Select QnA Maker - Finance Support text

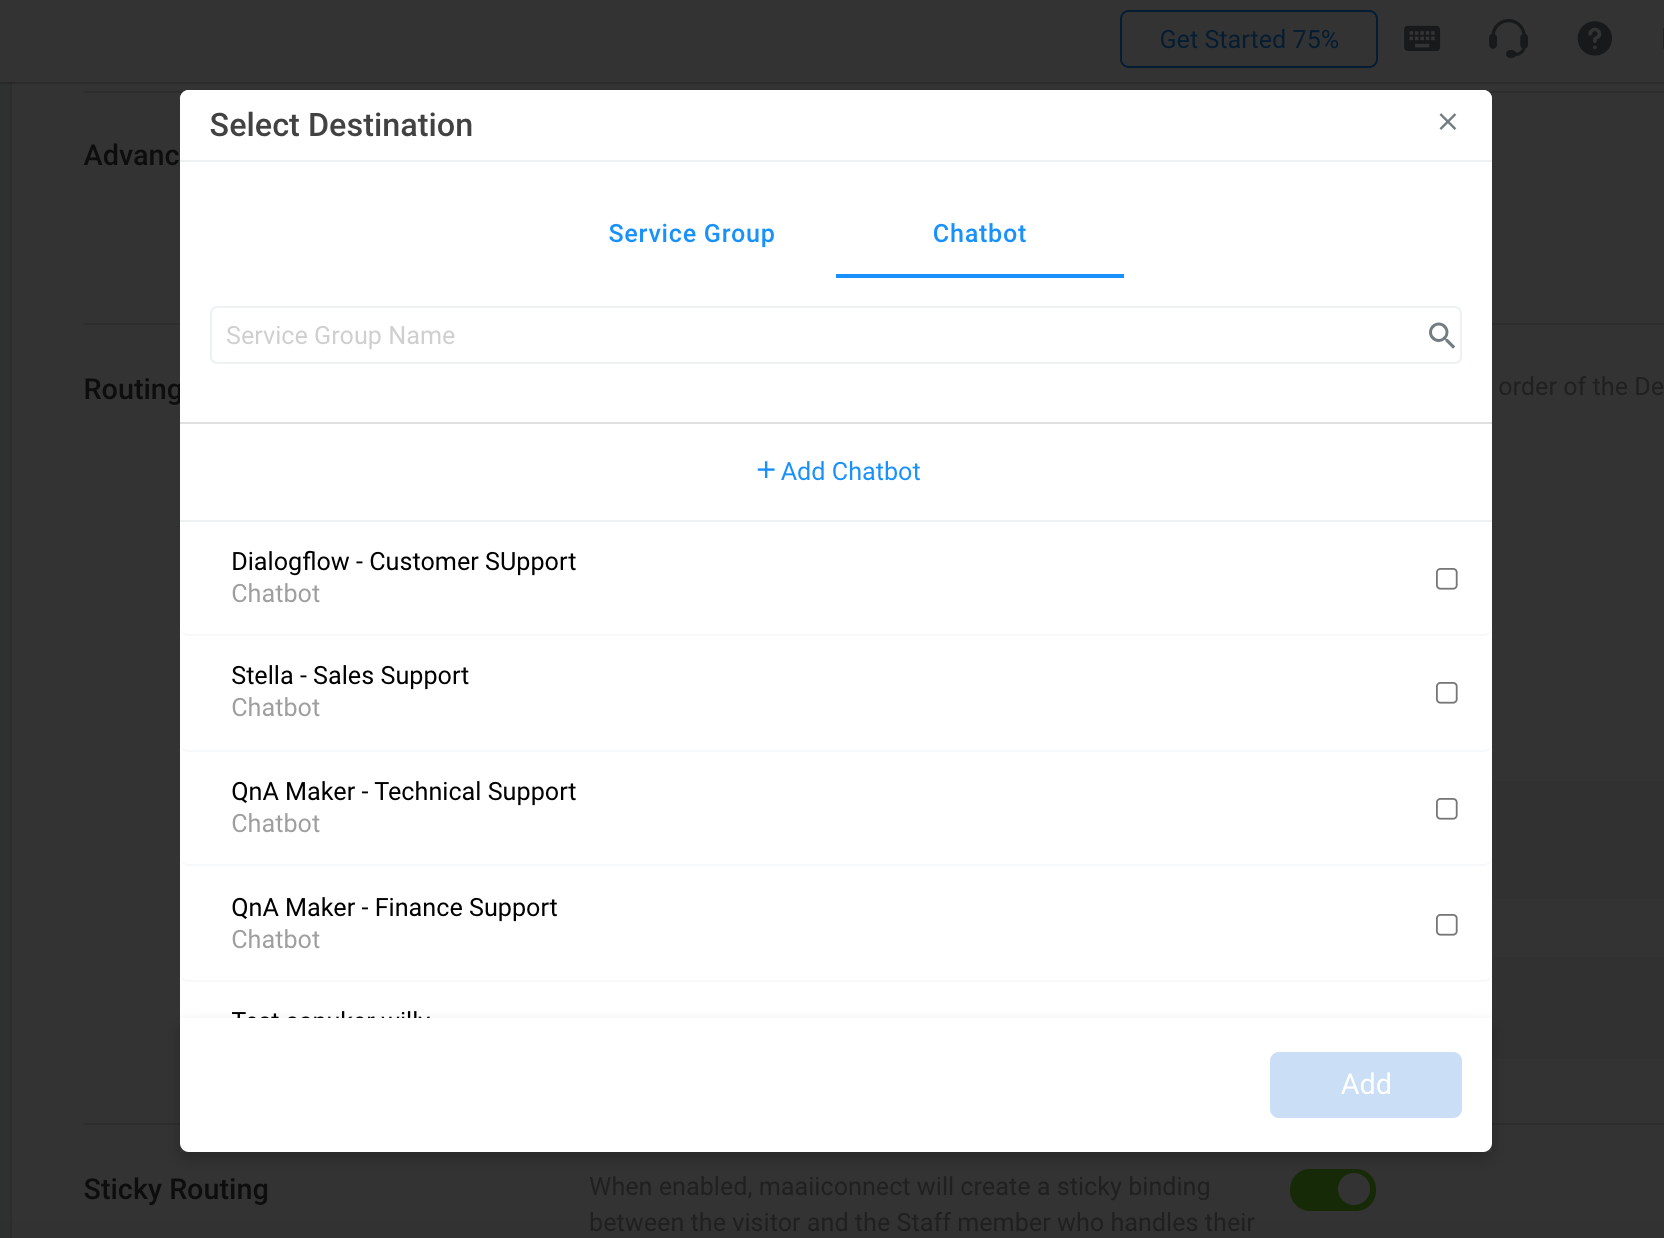pyautogui.click(x=394, y=908)
